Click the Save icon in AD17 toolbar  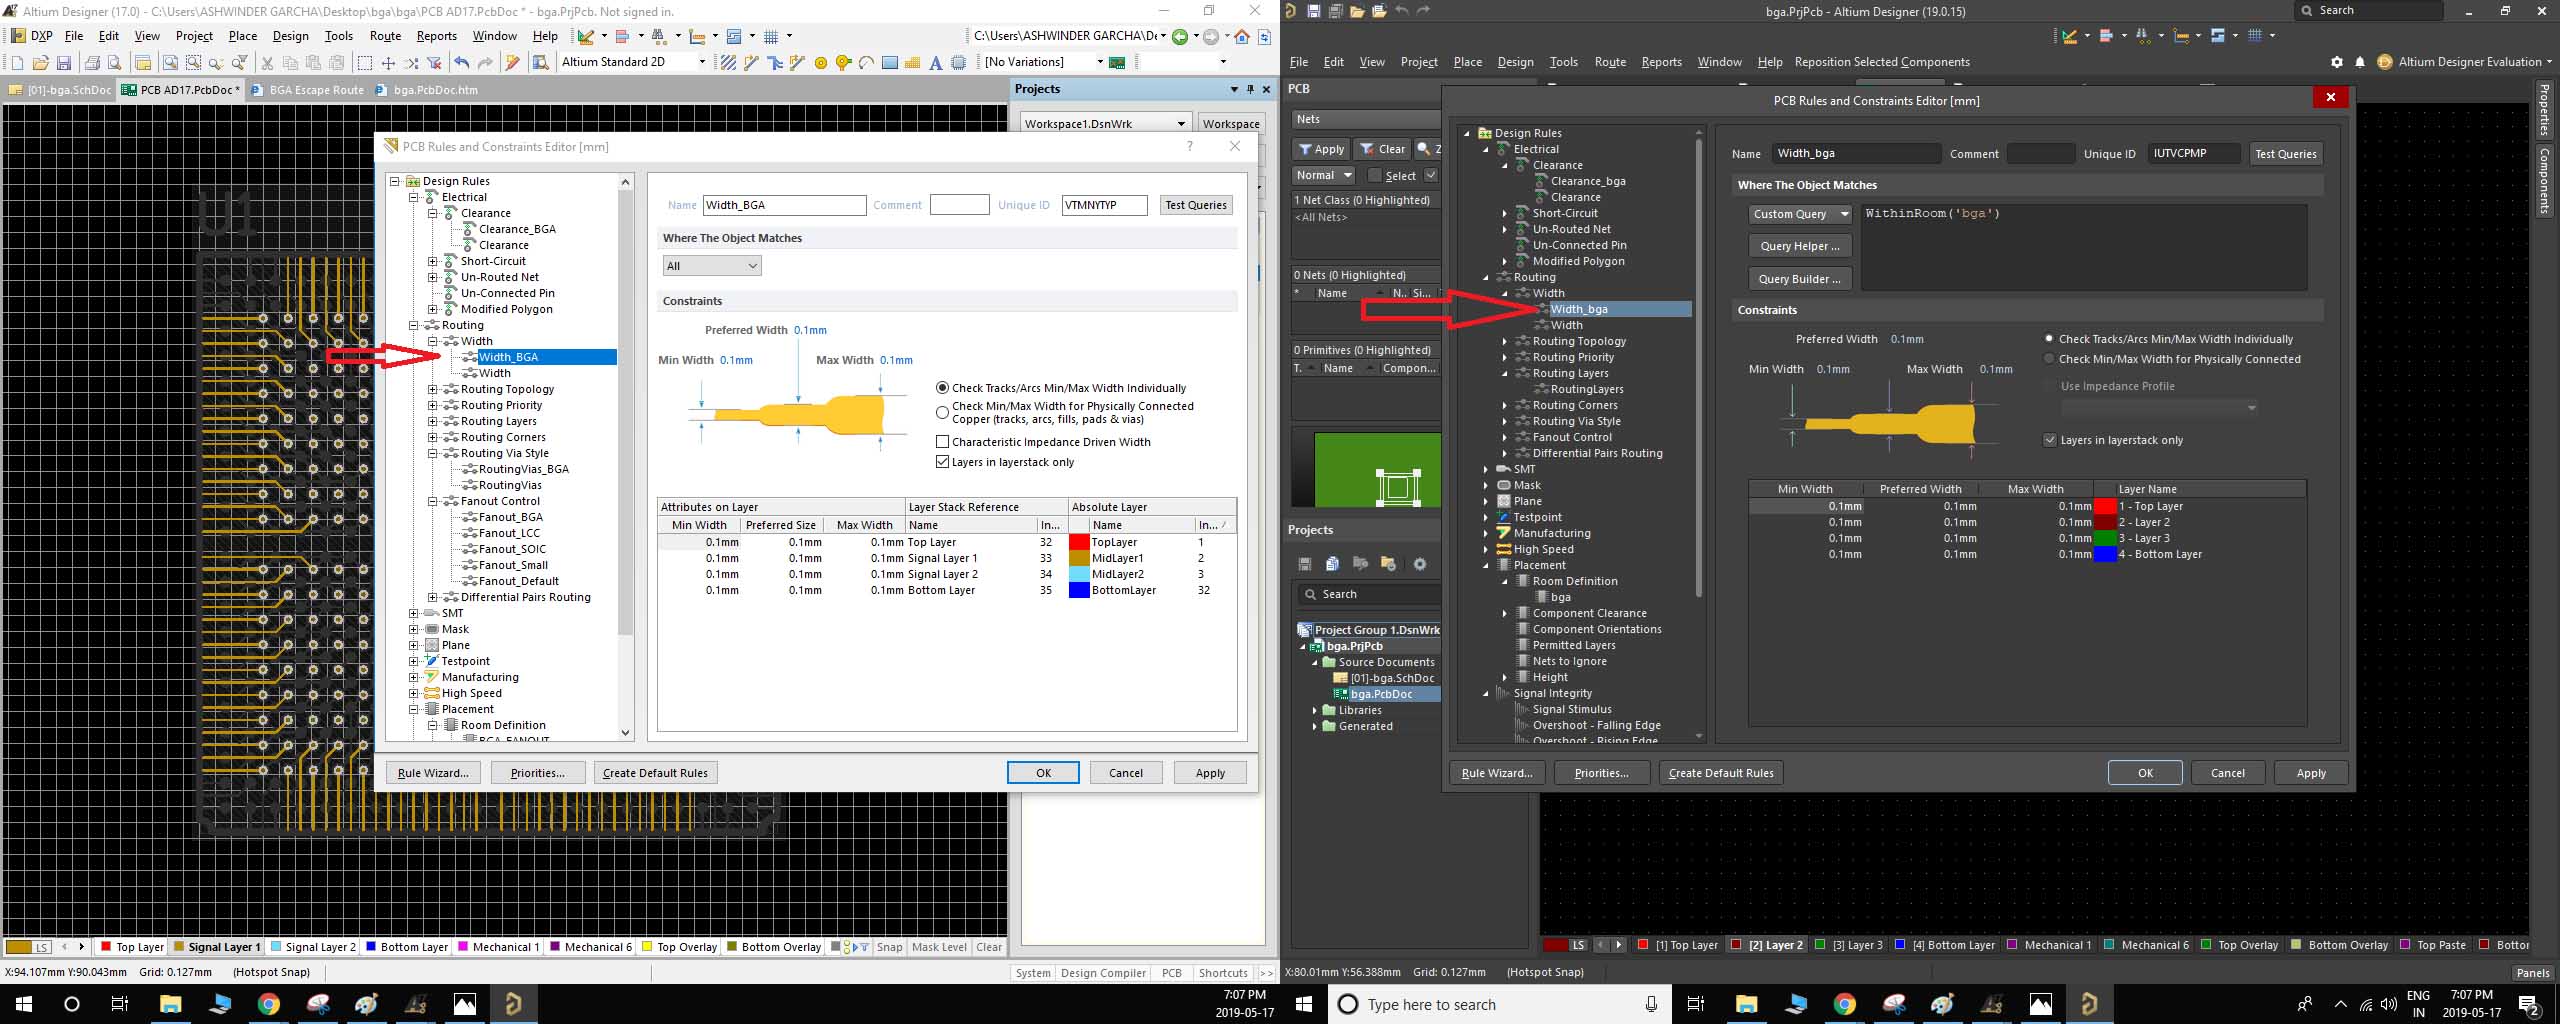click(64, 63)
